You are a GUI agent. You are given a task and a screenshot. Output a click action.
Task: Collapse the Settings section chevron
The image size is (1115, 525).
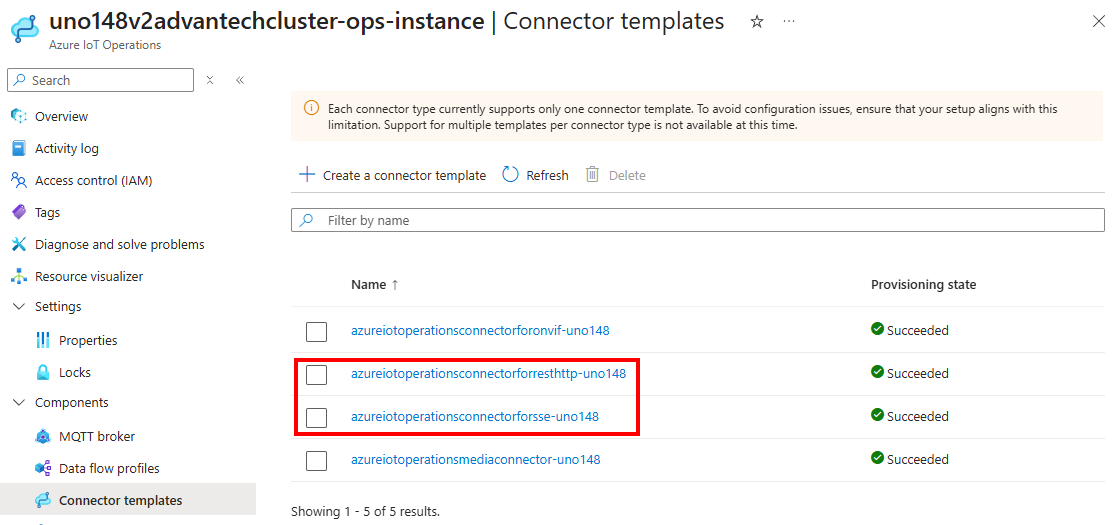18,307
